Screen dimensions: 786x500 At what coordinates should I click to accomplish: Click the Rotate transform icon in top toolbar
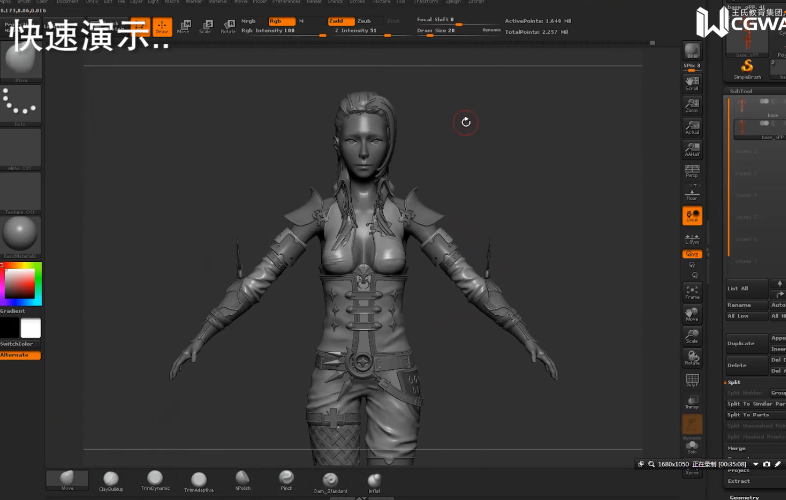[x=228, y=27]
